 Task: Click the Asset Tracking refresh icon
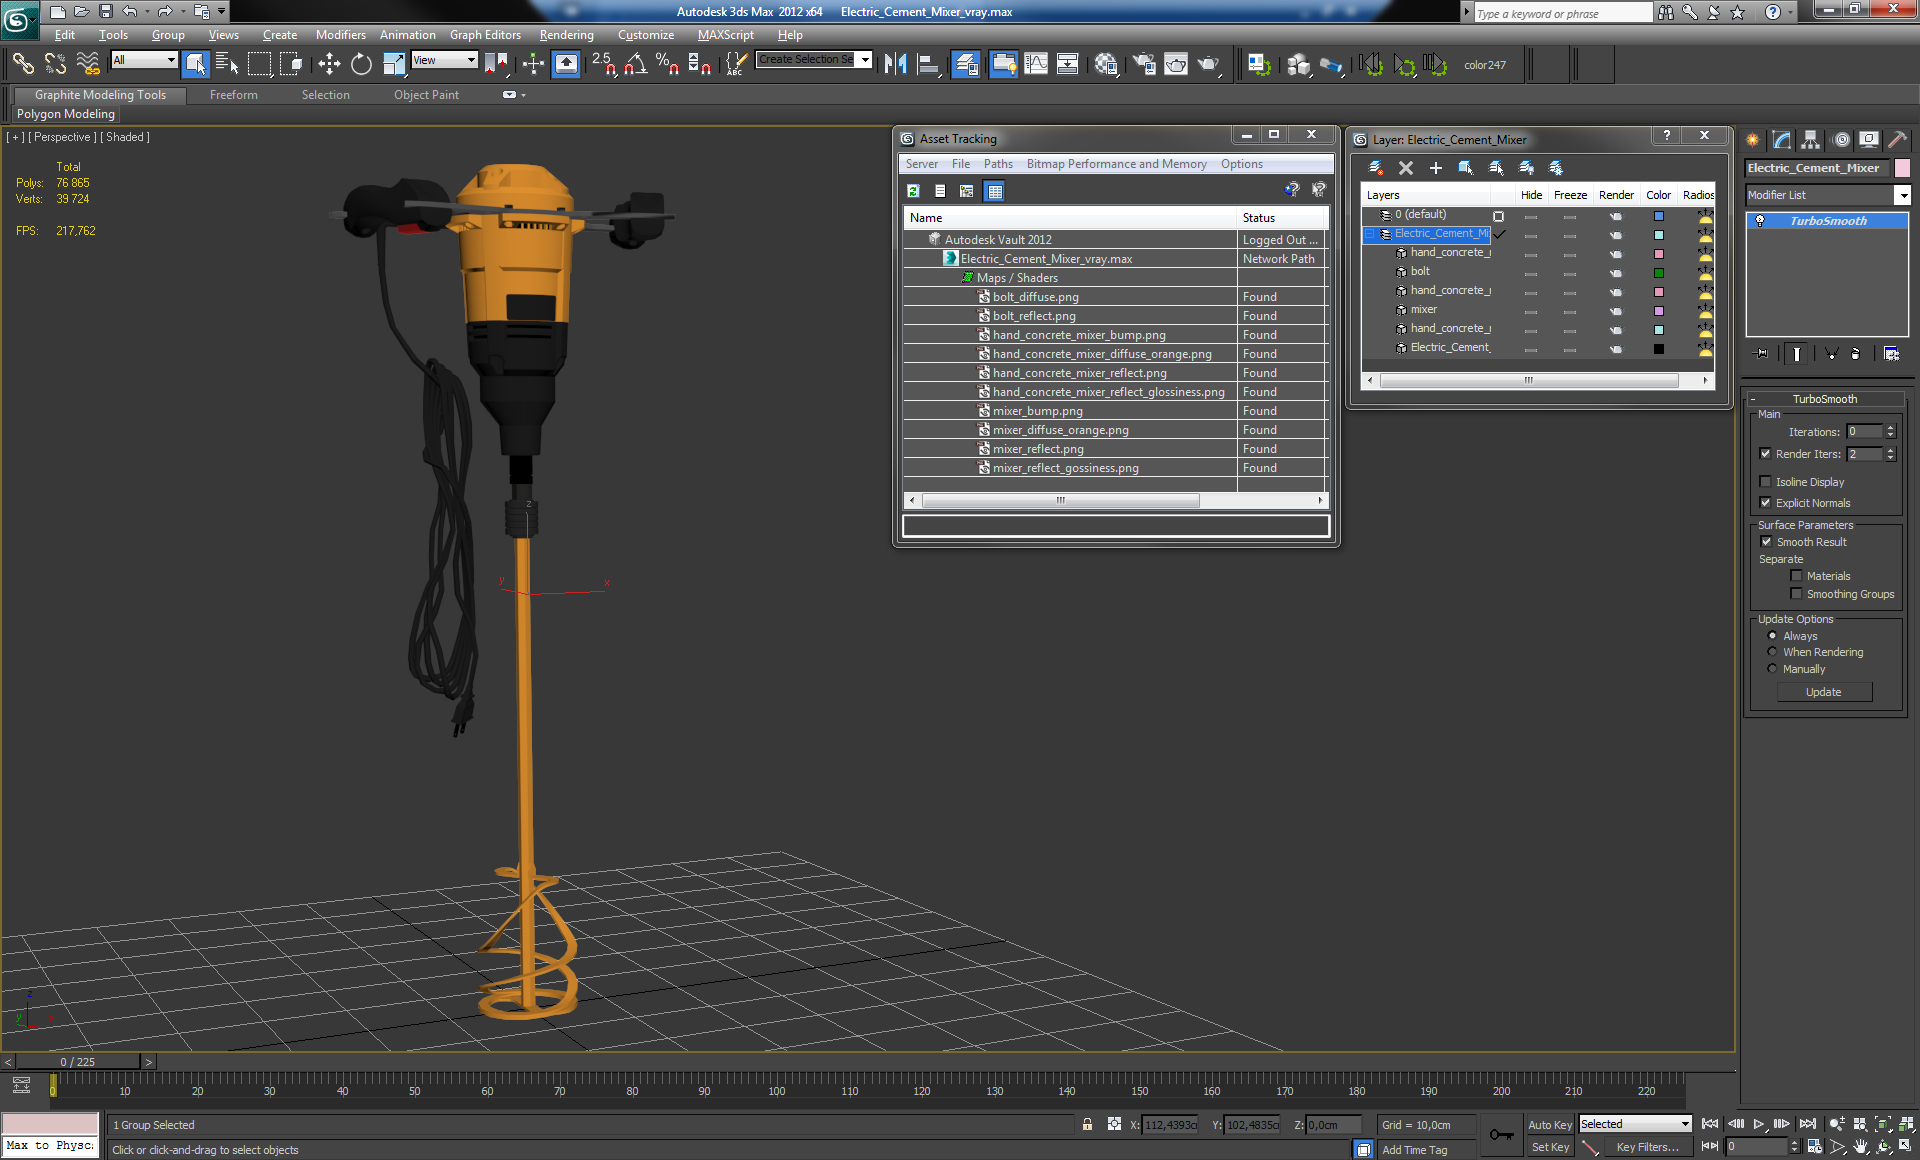pyautogui.click(x=915, y=191)
